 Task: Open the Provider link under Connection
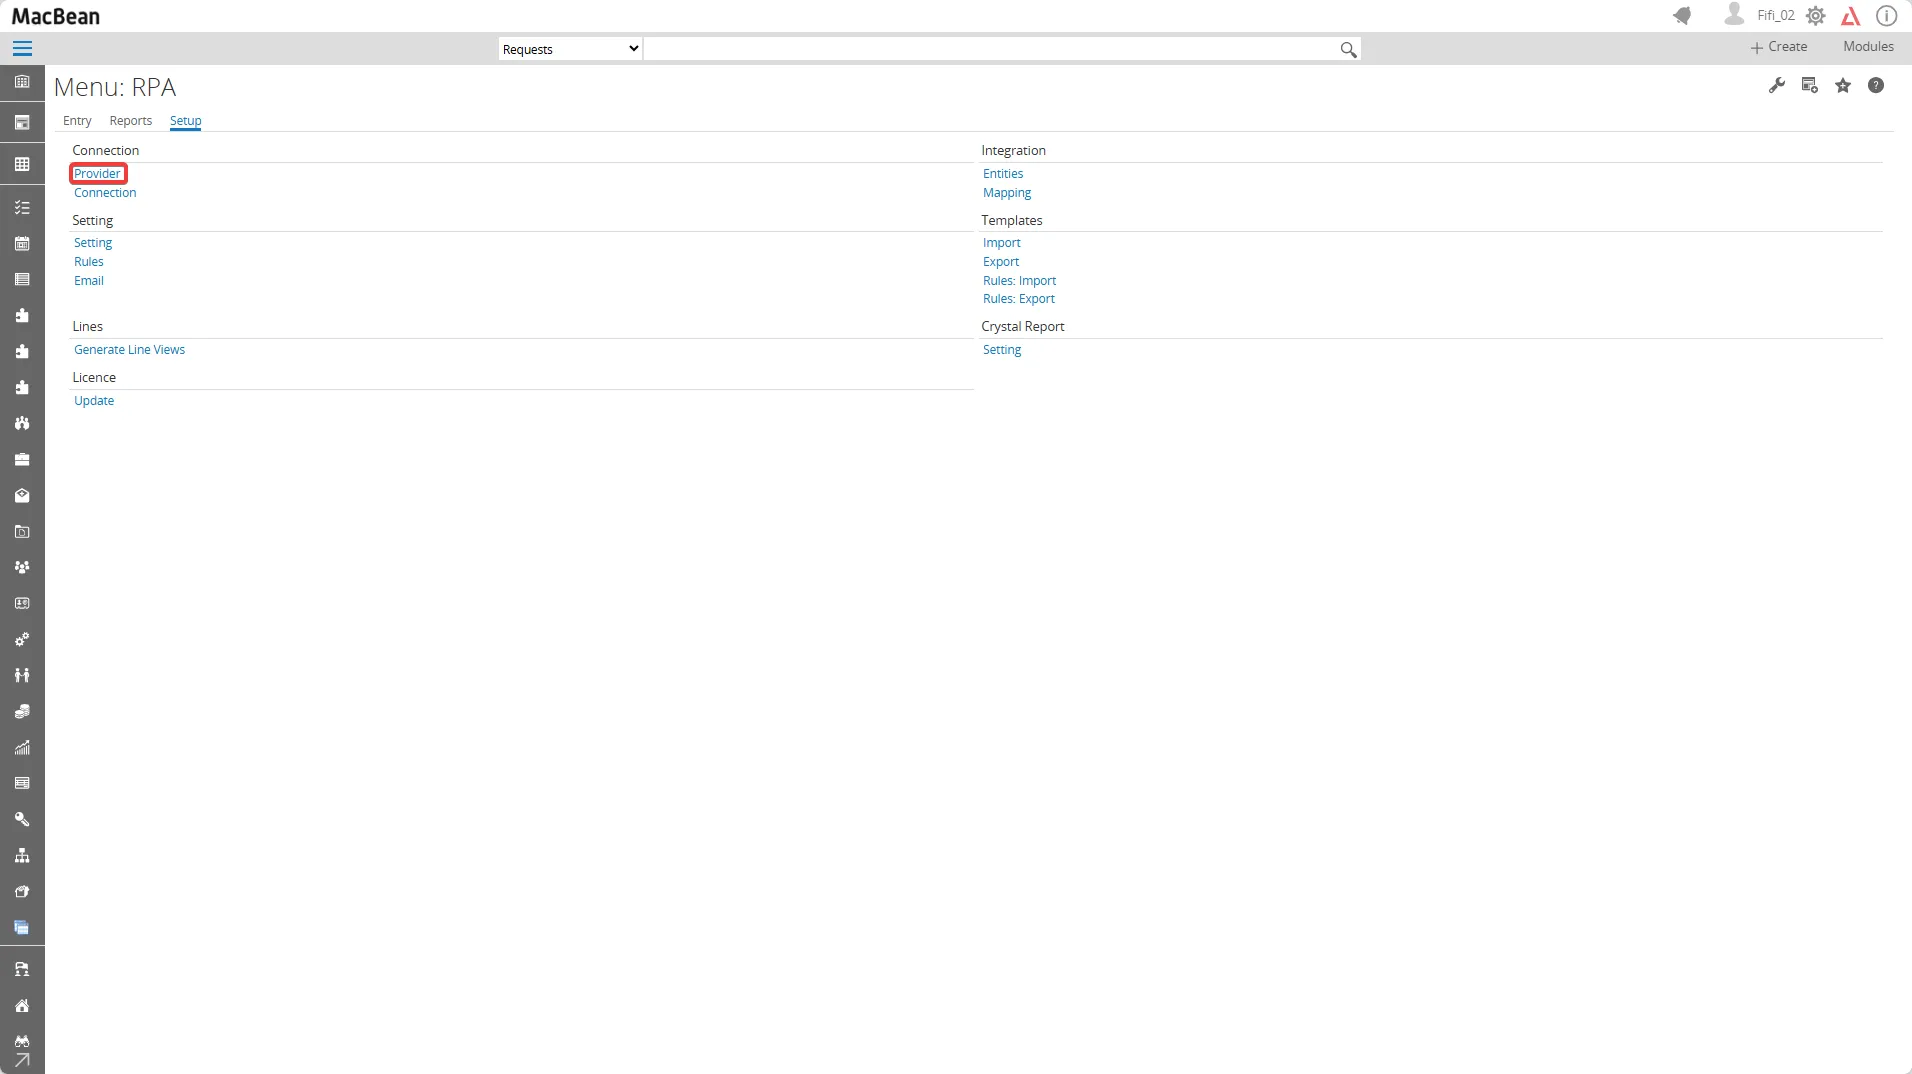tap(97, 173)
